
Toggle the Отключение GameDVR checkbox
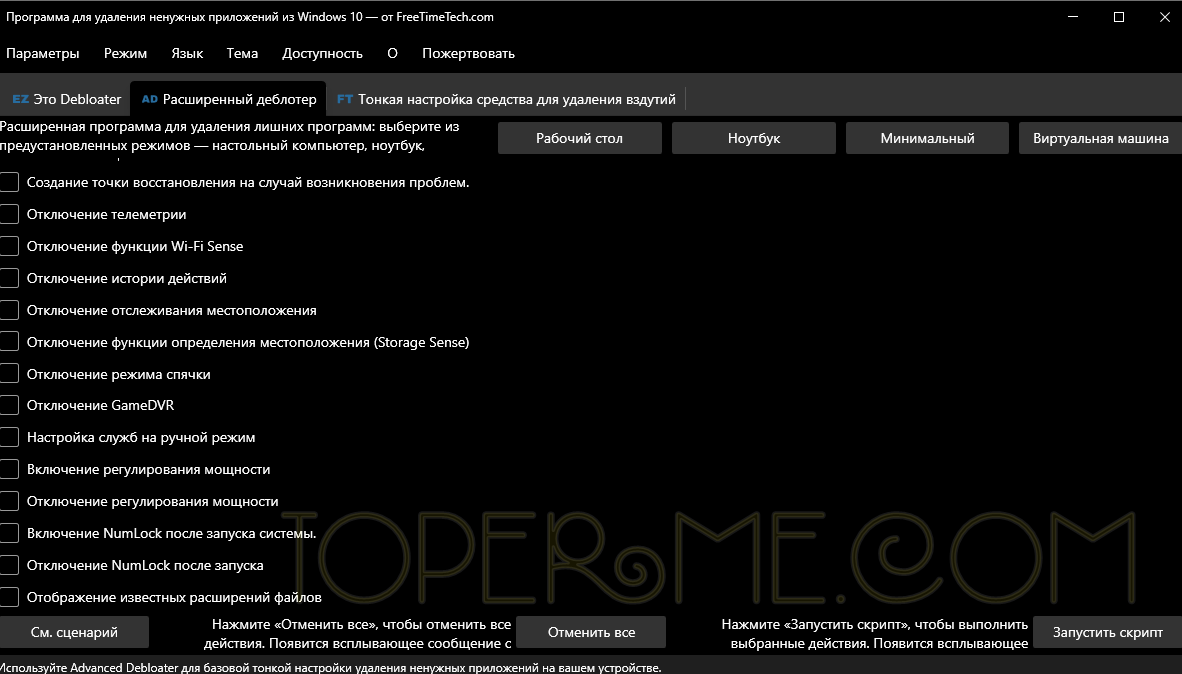9,406
